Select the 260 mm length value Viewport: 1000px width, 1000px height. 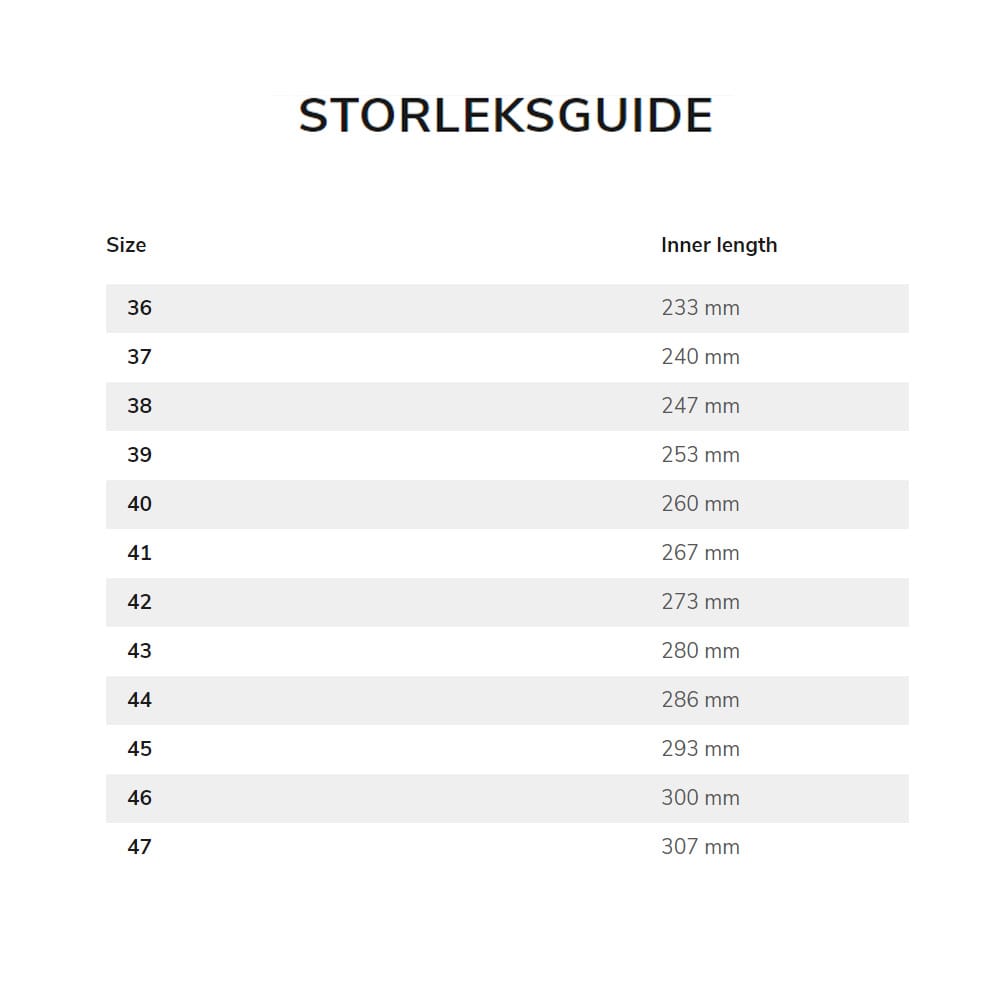tap(700, 504)
